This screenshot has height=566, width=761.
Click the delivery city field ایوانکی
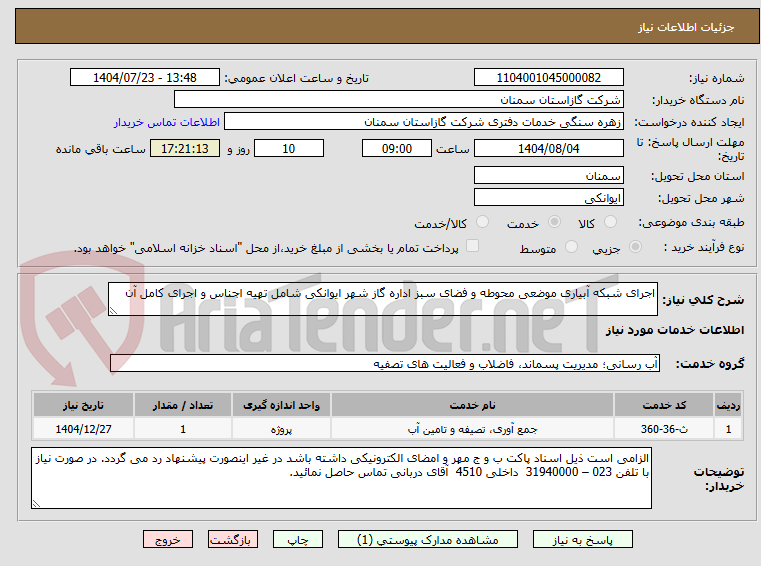(x=548, y=198)
